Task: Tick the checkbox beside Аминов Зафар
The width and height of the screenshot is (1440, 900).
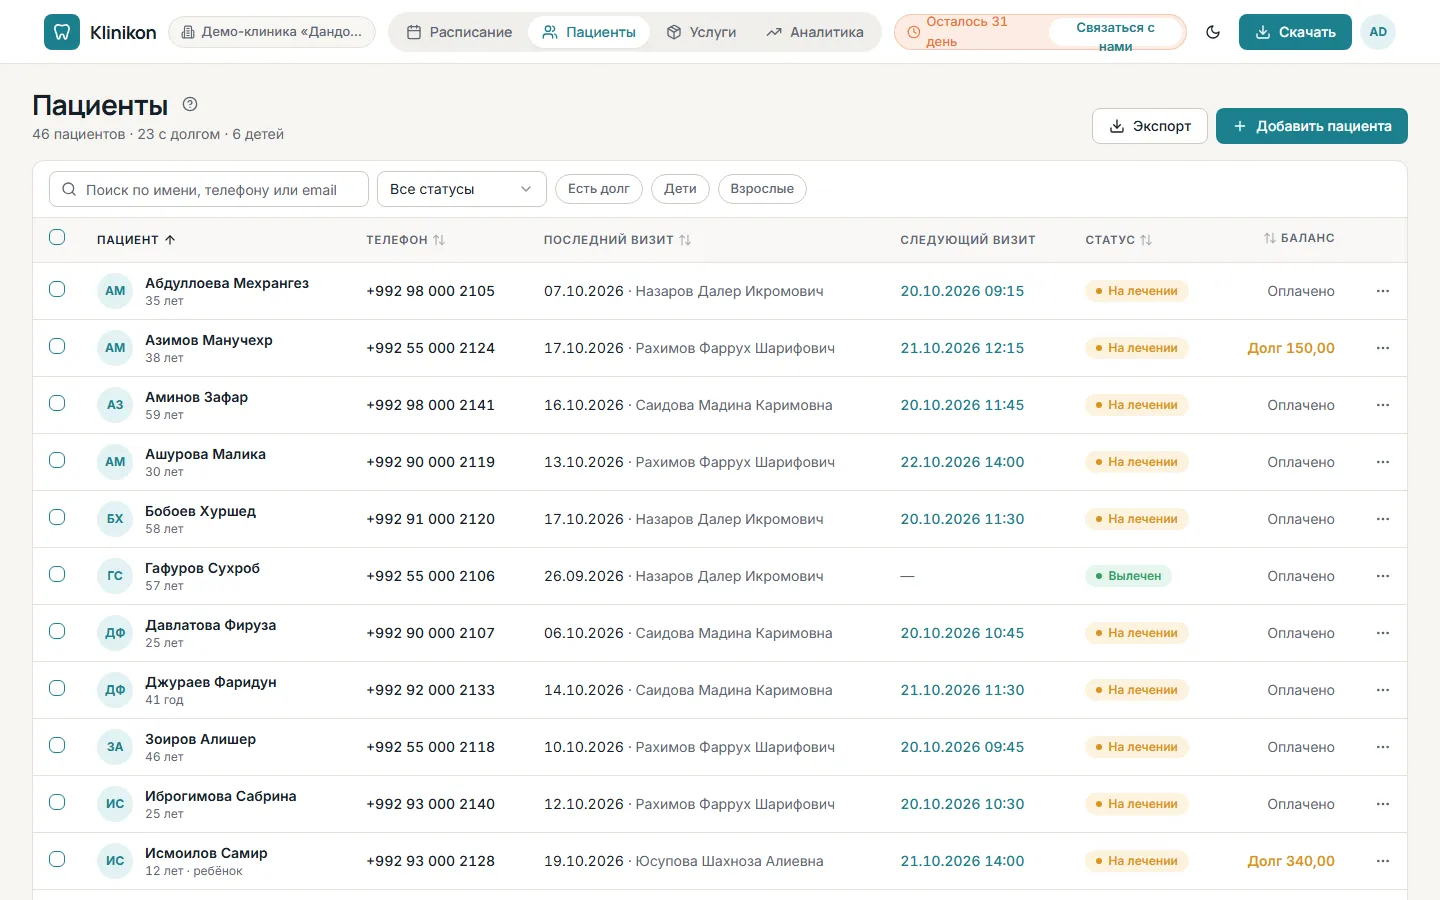Action: pyautogui.click(x=57, y=403)
